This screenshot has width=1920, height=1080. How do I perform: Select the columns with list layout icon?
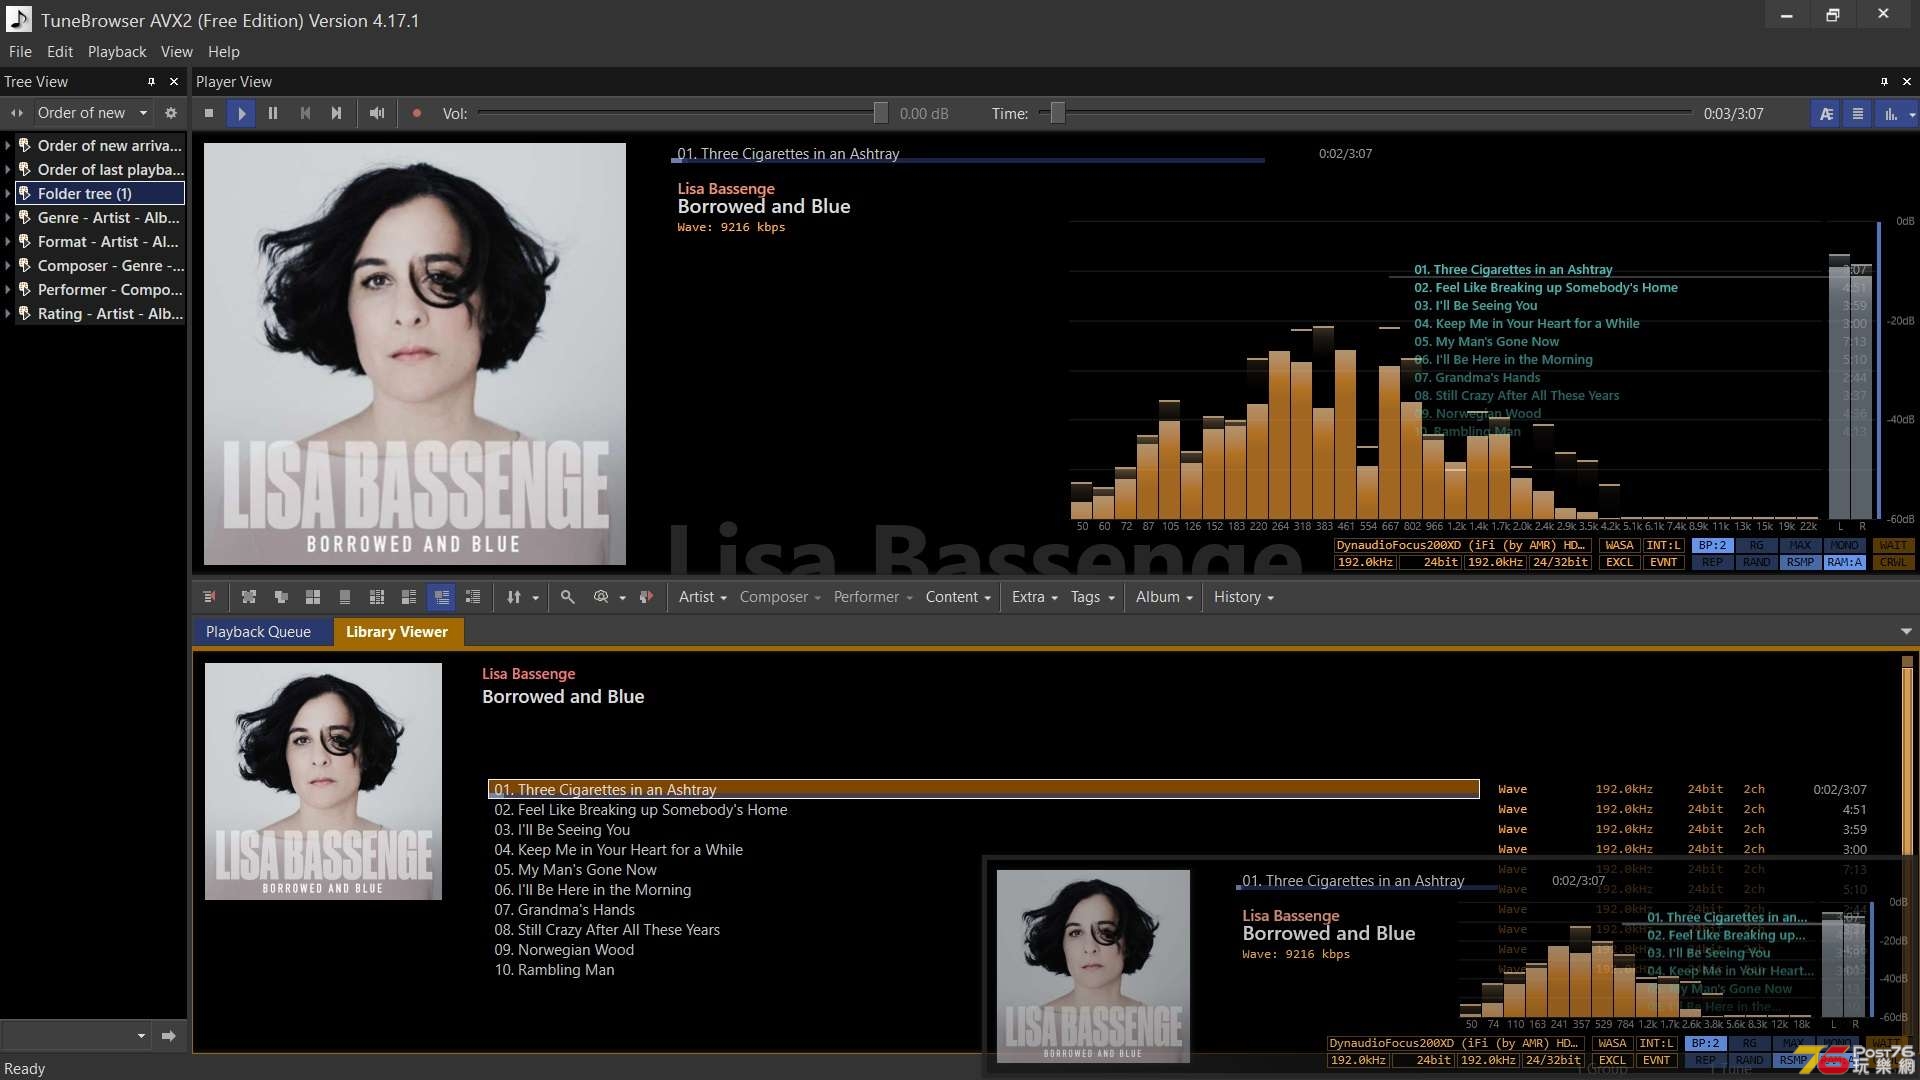pos(377,597)
